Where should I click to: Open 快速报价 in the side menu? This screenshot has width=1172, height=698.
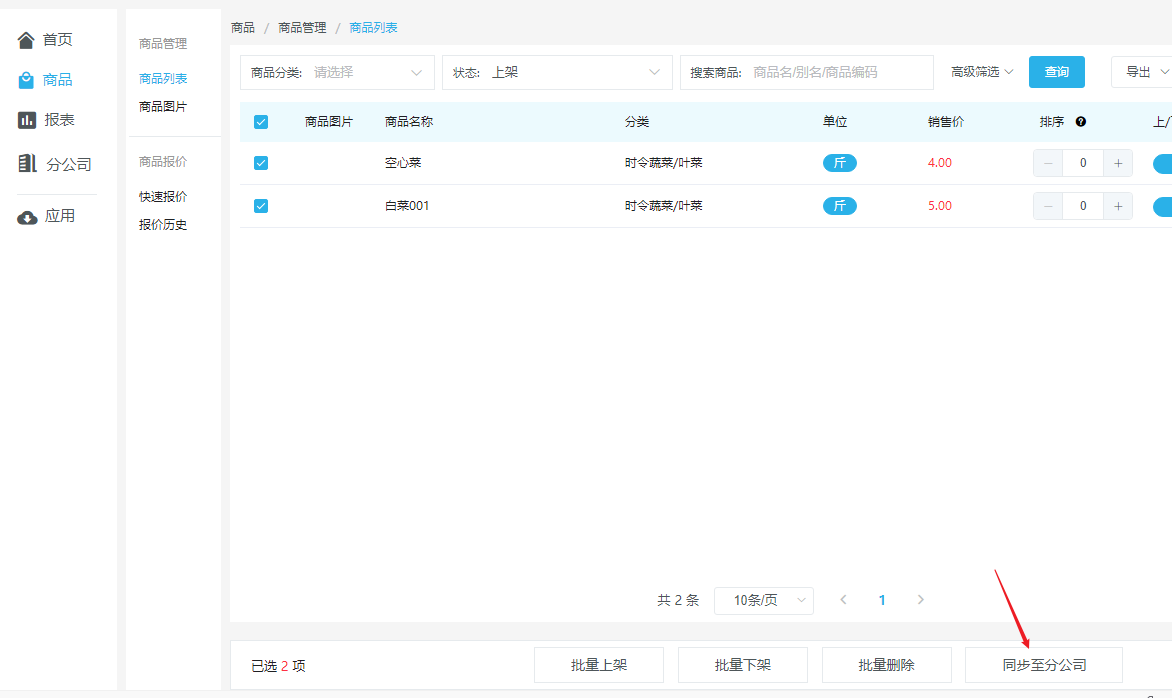coord(163,197)
